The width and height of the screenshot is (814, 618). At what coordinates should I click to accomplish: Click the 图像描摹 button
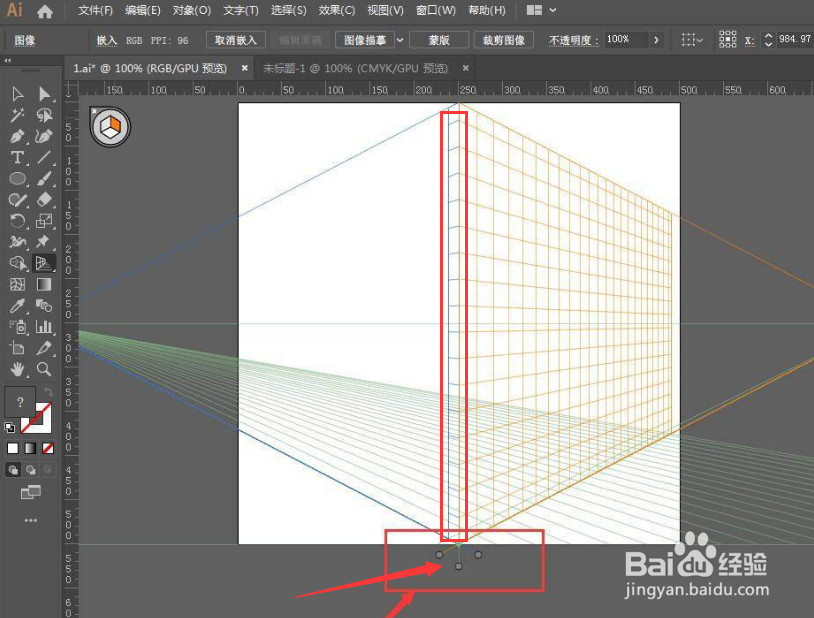(x=365, y=40)
